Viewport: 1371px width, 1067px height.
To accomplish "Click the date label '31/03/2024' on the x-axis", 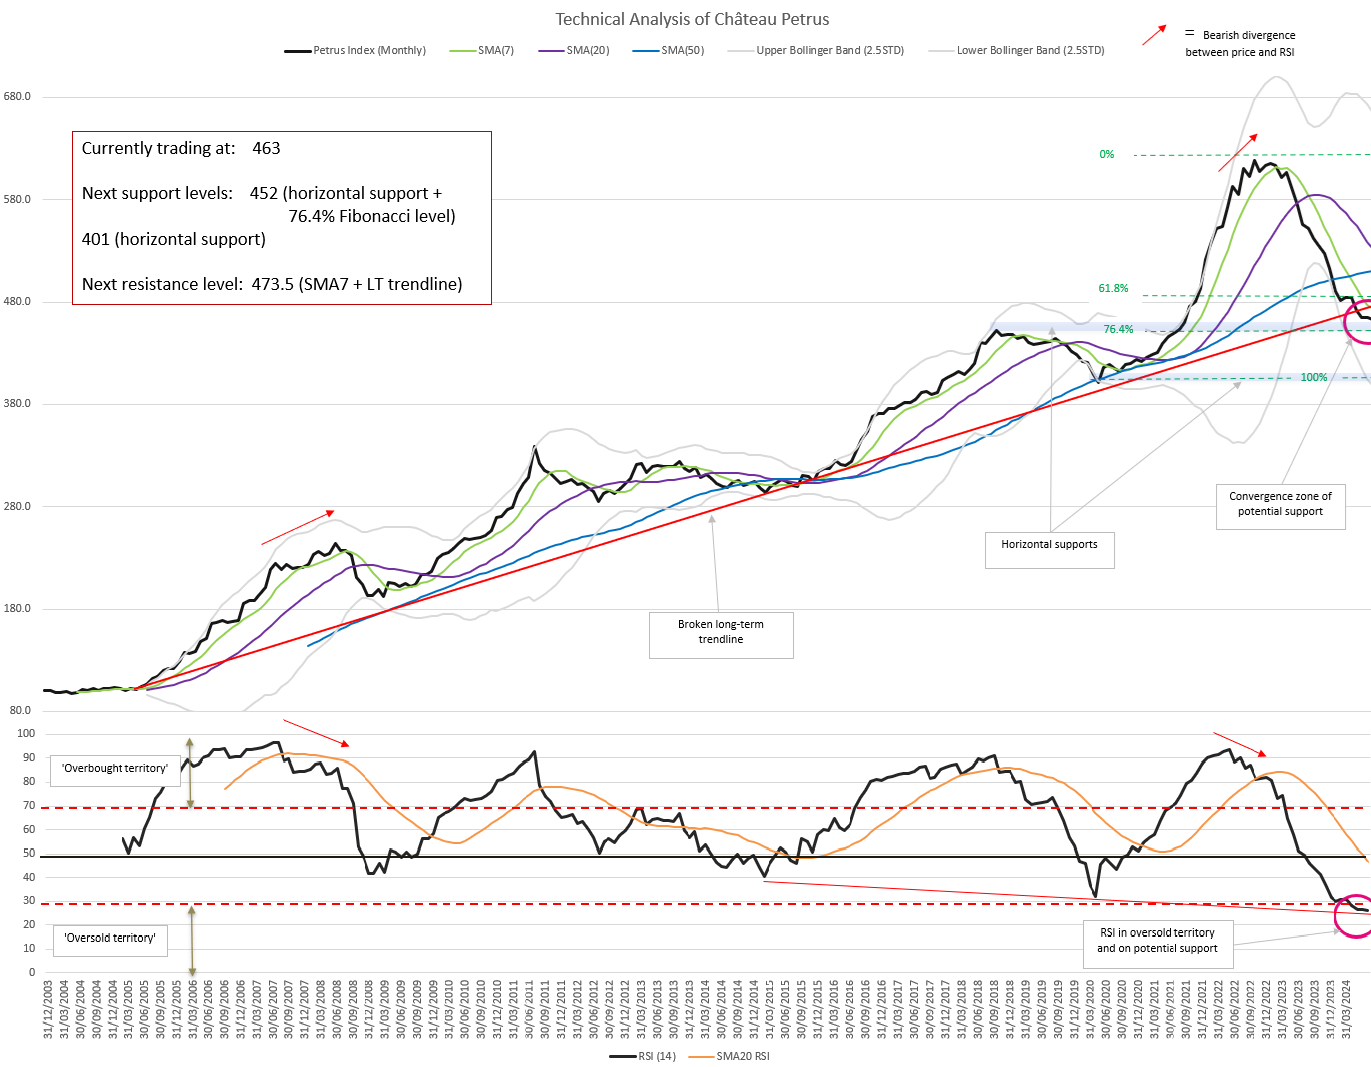I will click(1347, 1010).
